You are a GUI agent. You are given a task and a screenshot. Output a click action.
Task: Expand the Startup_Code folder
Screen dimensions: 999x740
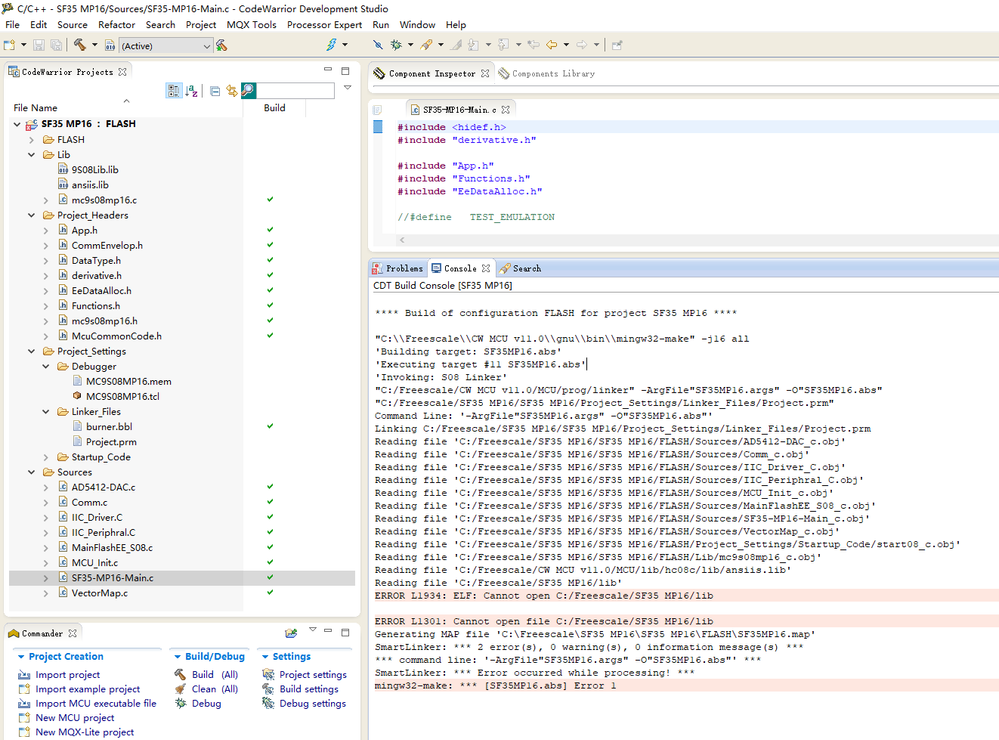coord(47,457)
